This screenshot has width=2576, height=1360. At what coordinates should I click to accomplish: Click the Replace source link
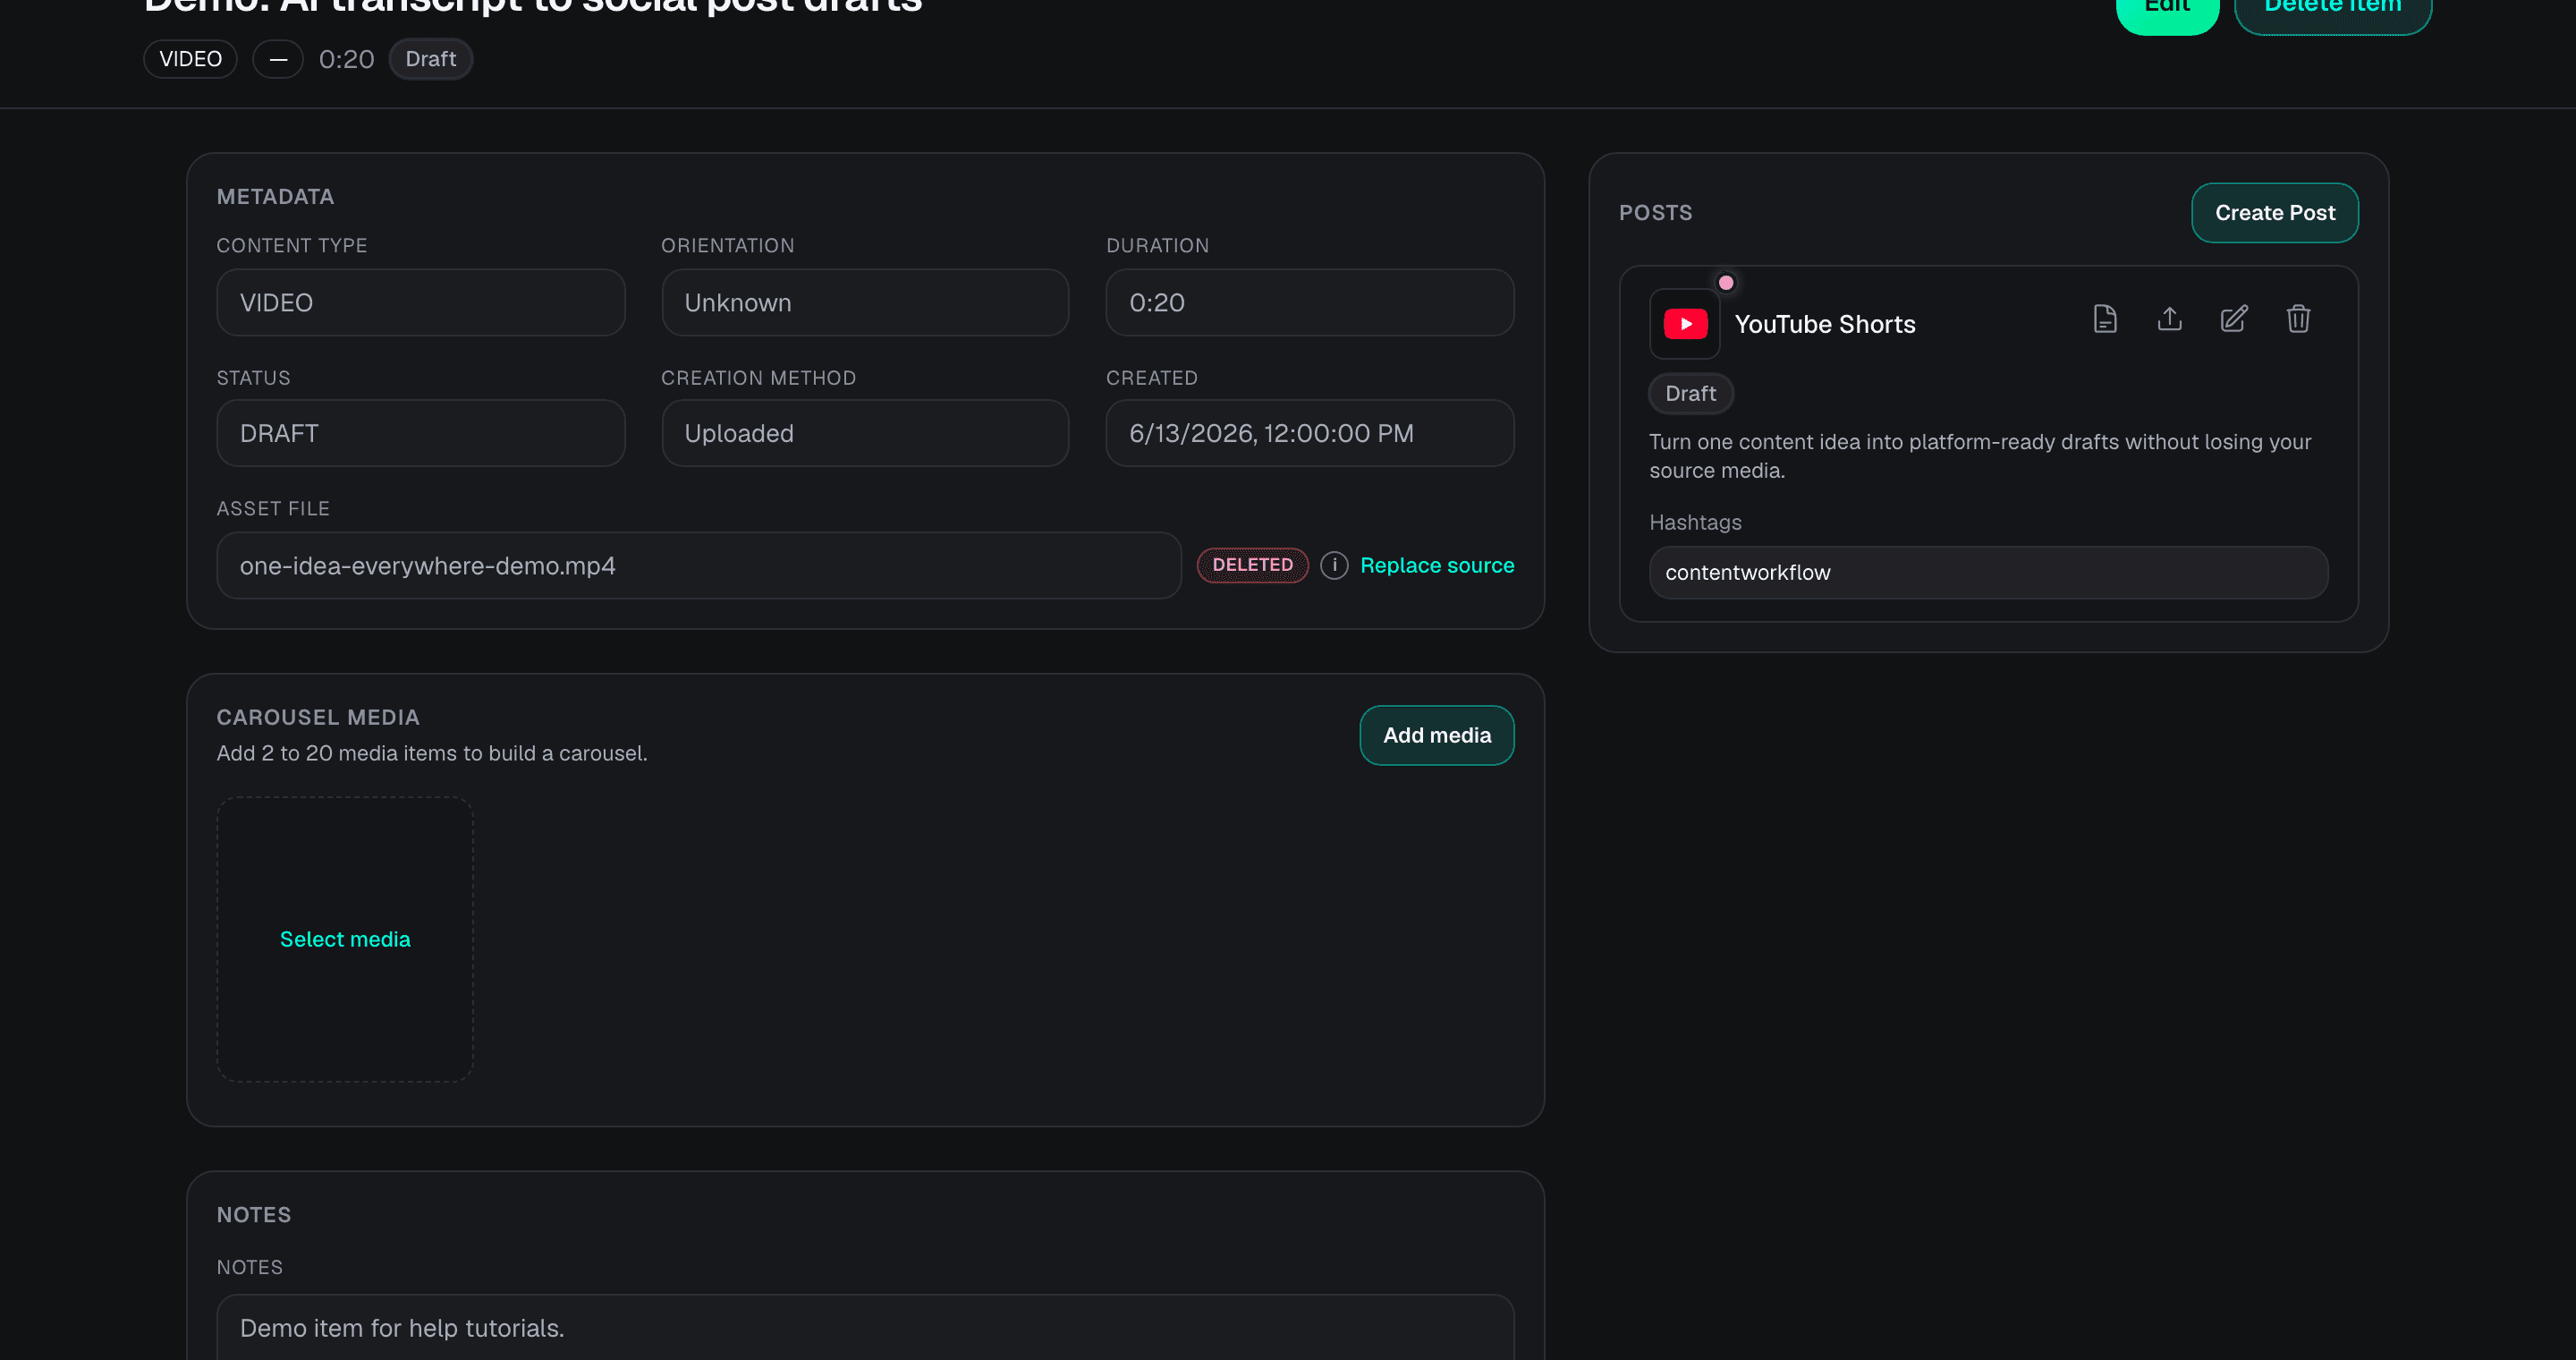click(x=1437, y=565)
